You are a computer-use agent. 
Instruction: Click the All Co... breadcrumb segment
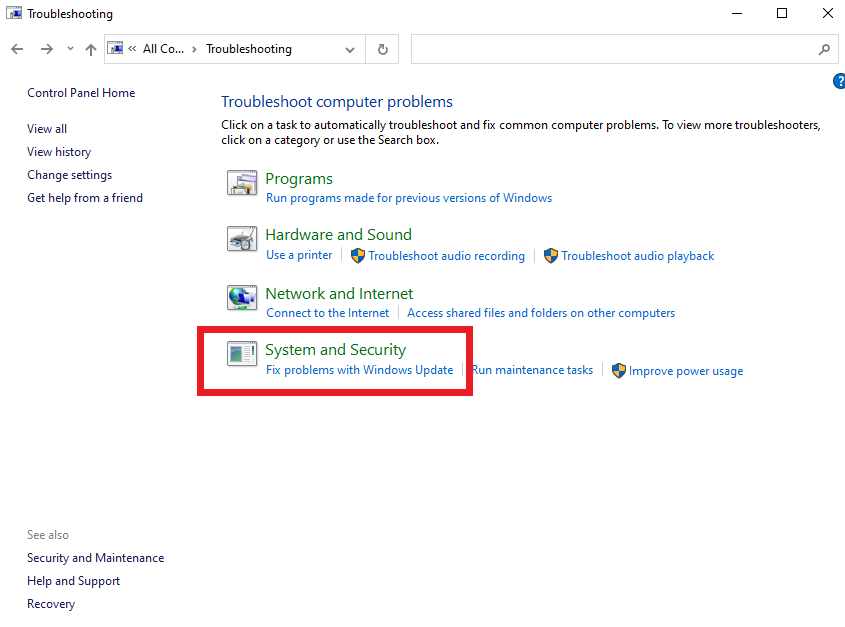pos(163,49)
